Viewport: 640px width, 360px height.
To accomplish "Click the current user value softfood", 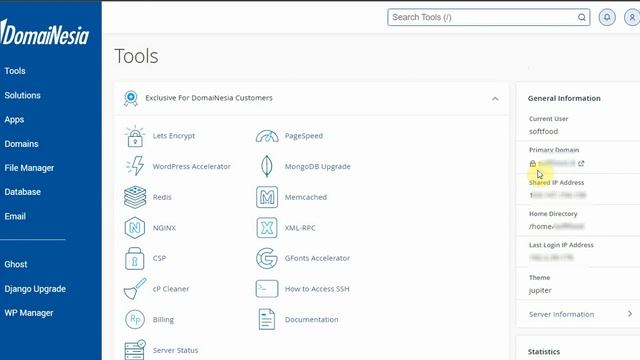I will [543, 131].
